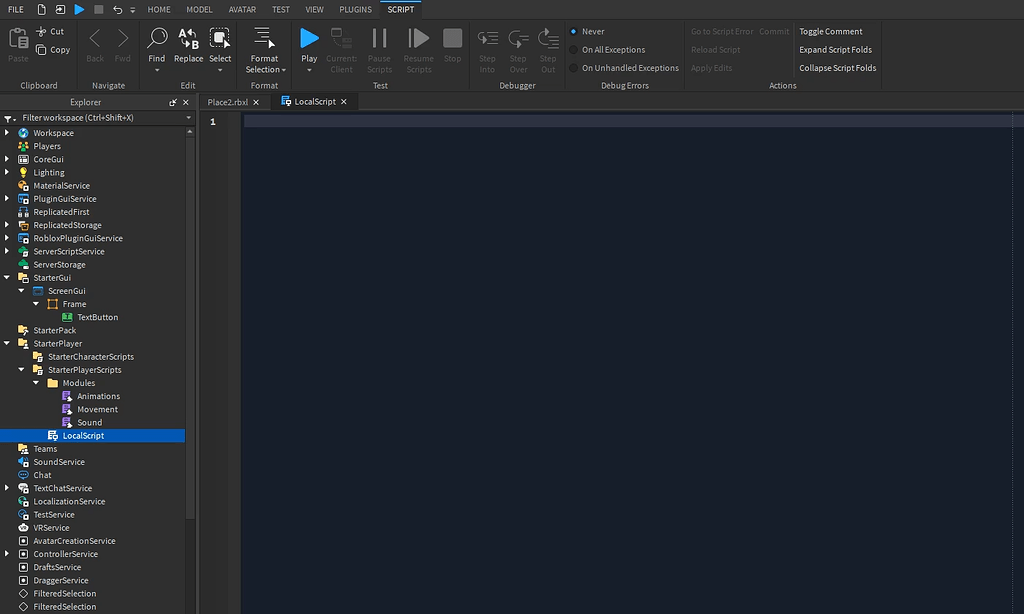The image size is (1024, 614).
Task: Select the Sound module script
Action: 89,423
